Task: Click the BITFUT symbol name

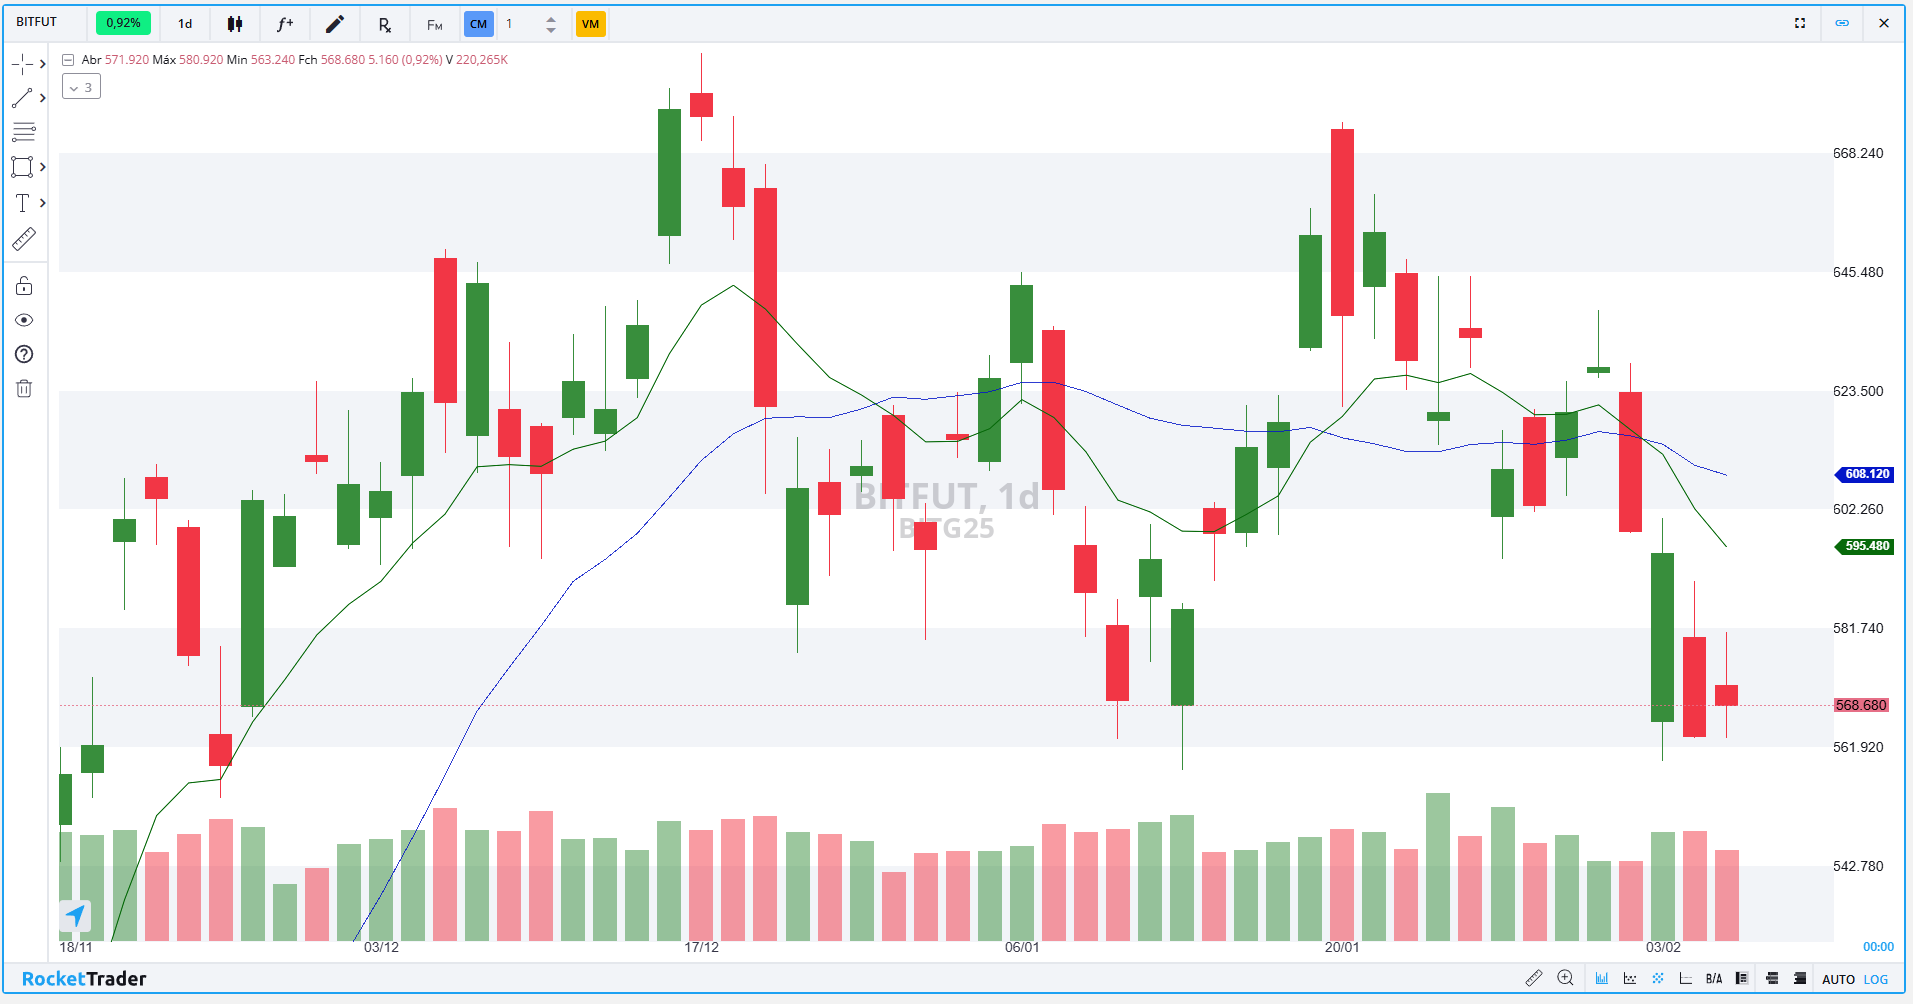Action: [x=37, y=22]
